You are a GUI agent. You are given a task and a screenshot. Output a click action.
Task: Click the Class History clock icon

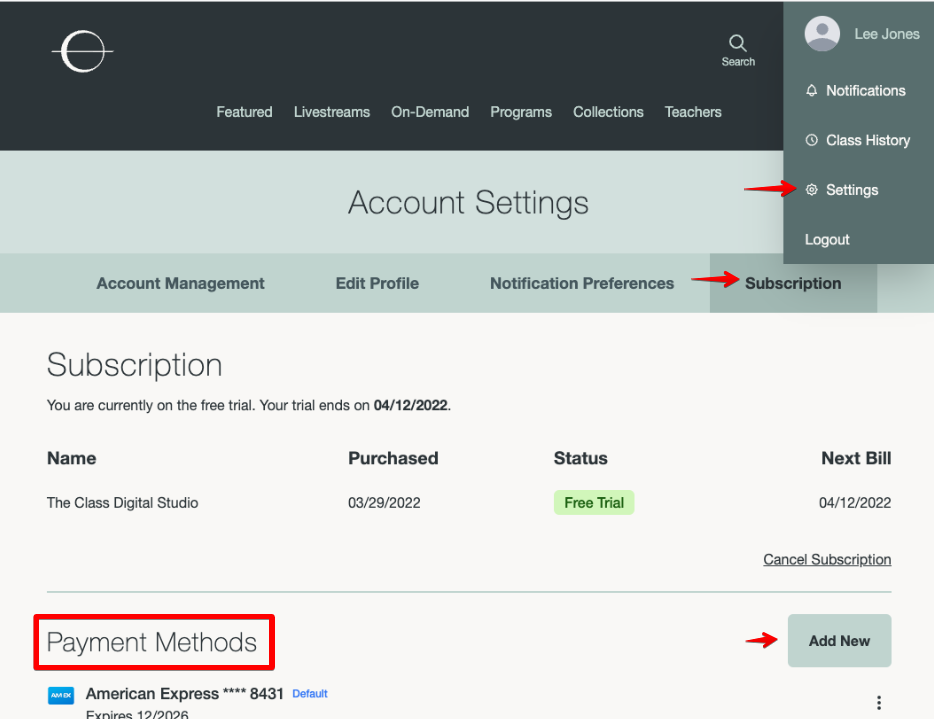click(x=811, y=141)
